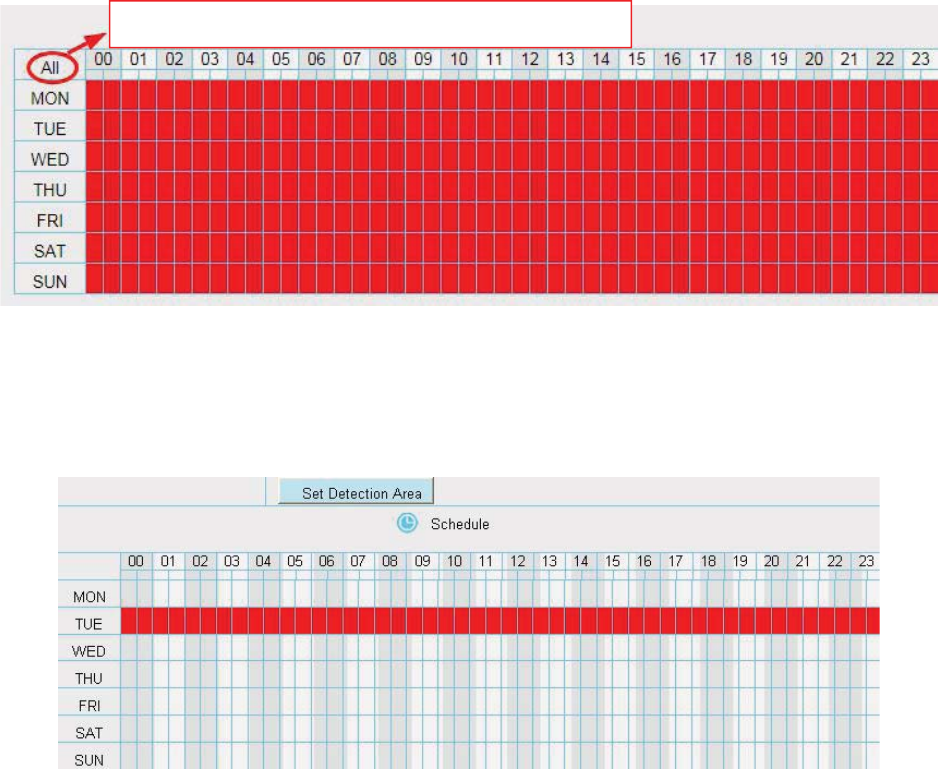
Task: Click hour 21 column header in bottom schedule
Action: (x=803, y=561)
